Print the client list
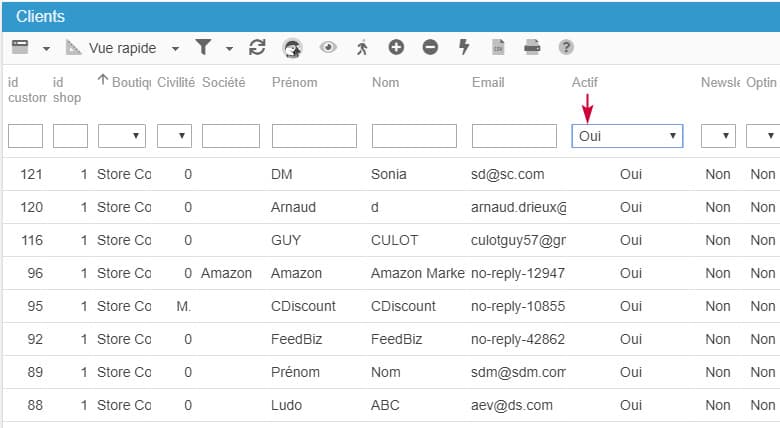The height and width of the screenshot is (428, 780). (x=532, y=47)
